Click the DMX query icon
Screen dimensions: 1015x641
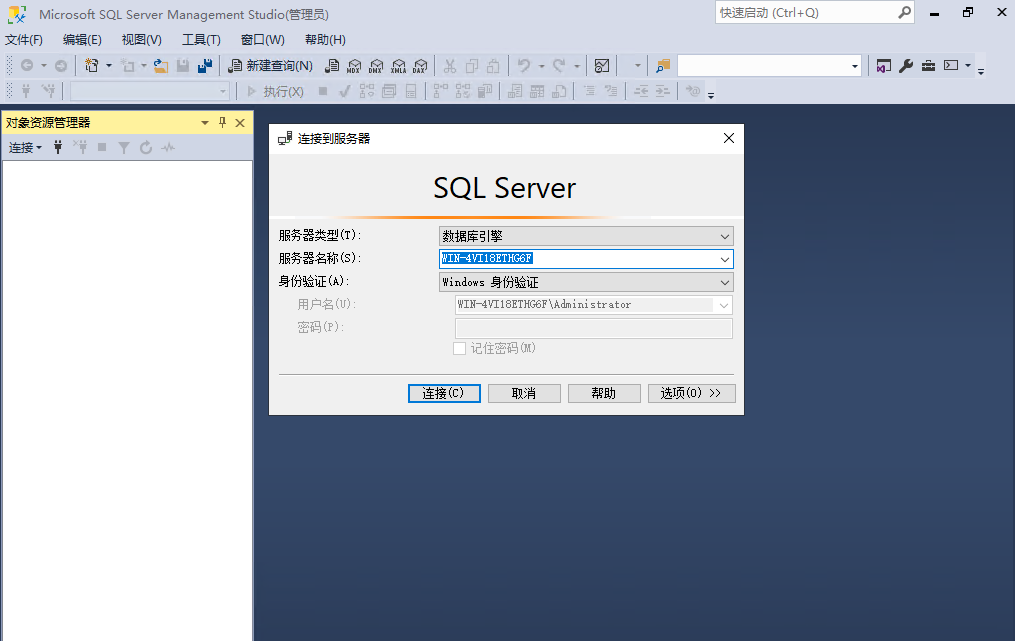(376, 65)
